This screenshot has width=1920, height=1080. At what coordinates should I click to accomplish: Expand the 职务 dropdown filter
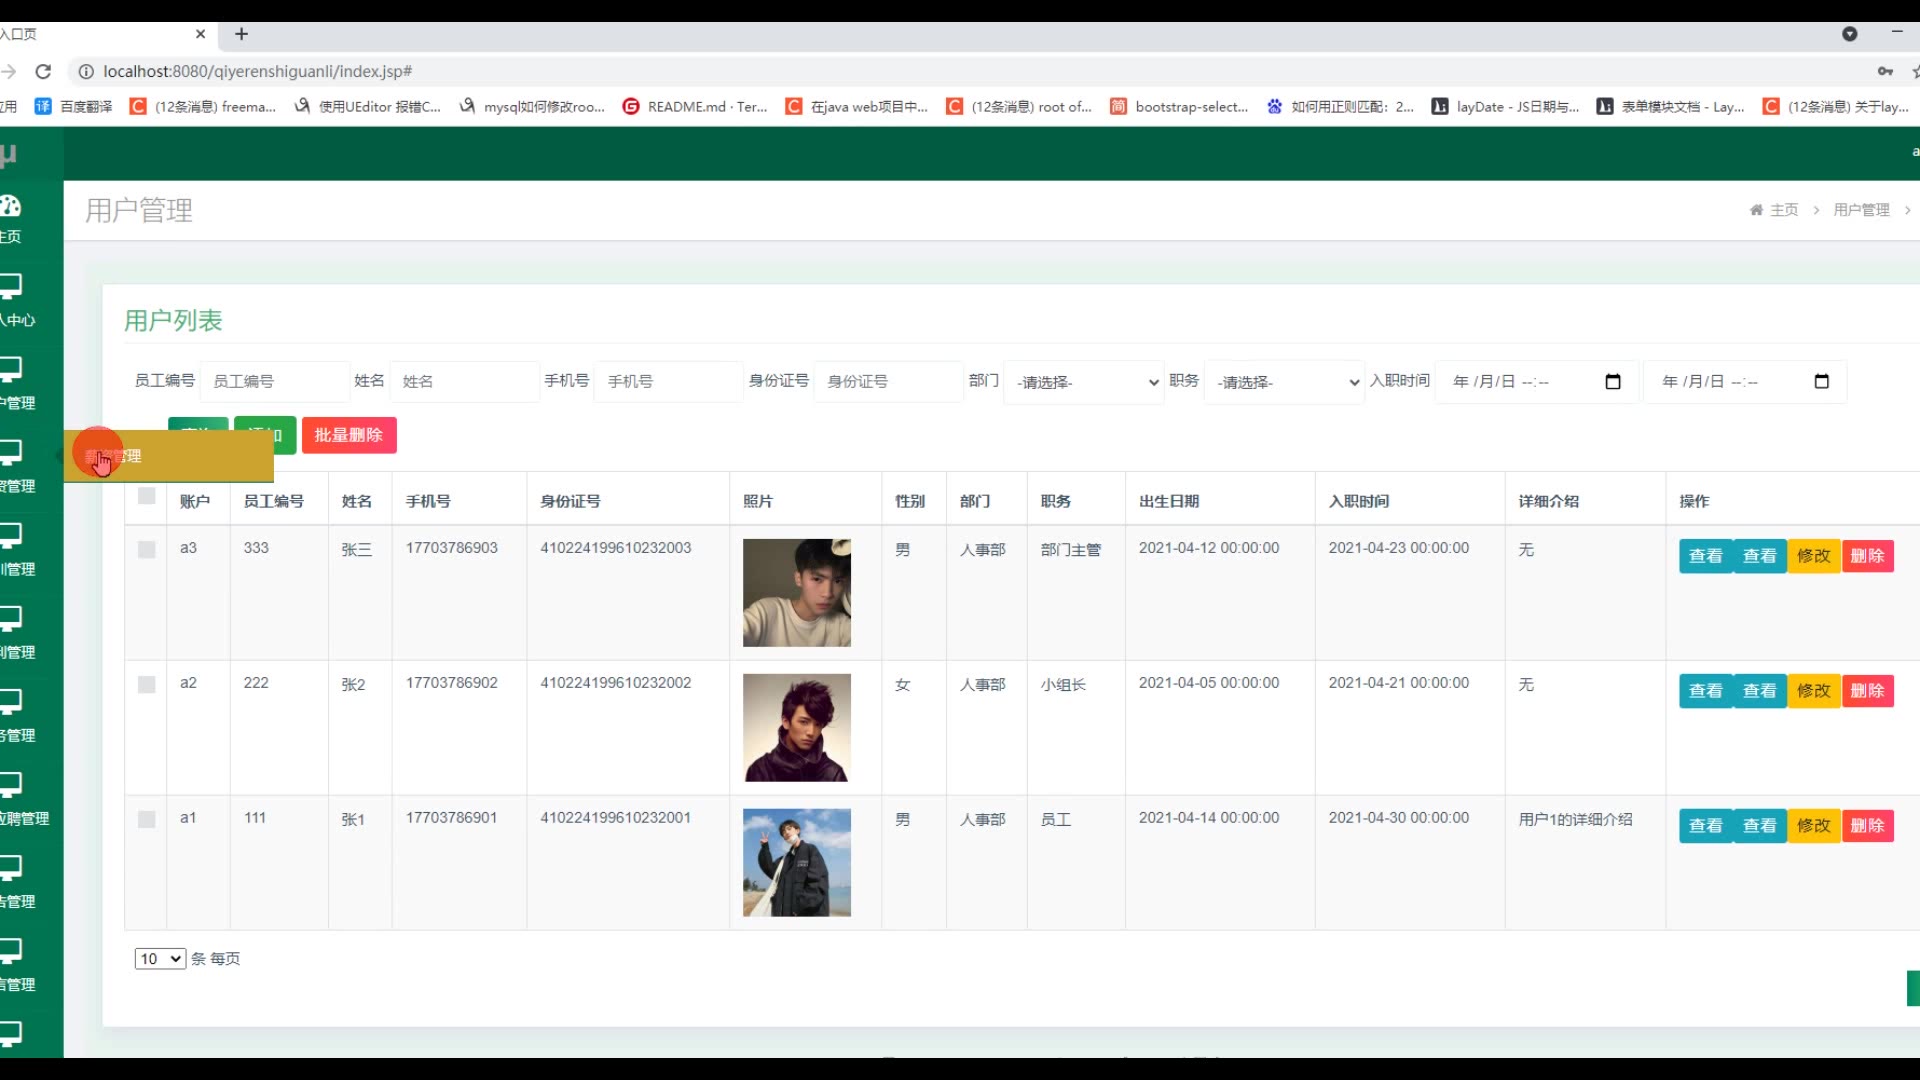(x=1286, y=382)
